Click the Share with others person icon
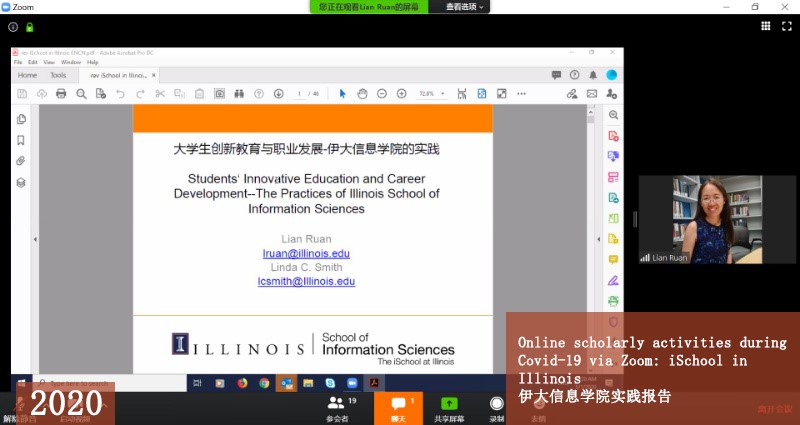The height and width of the screenshot is (425, 800). tap(611, 94)
